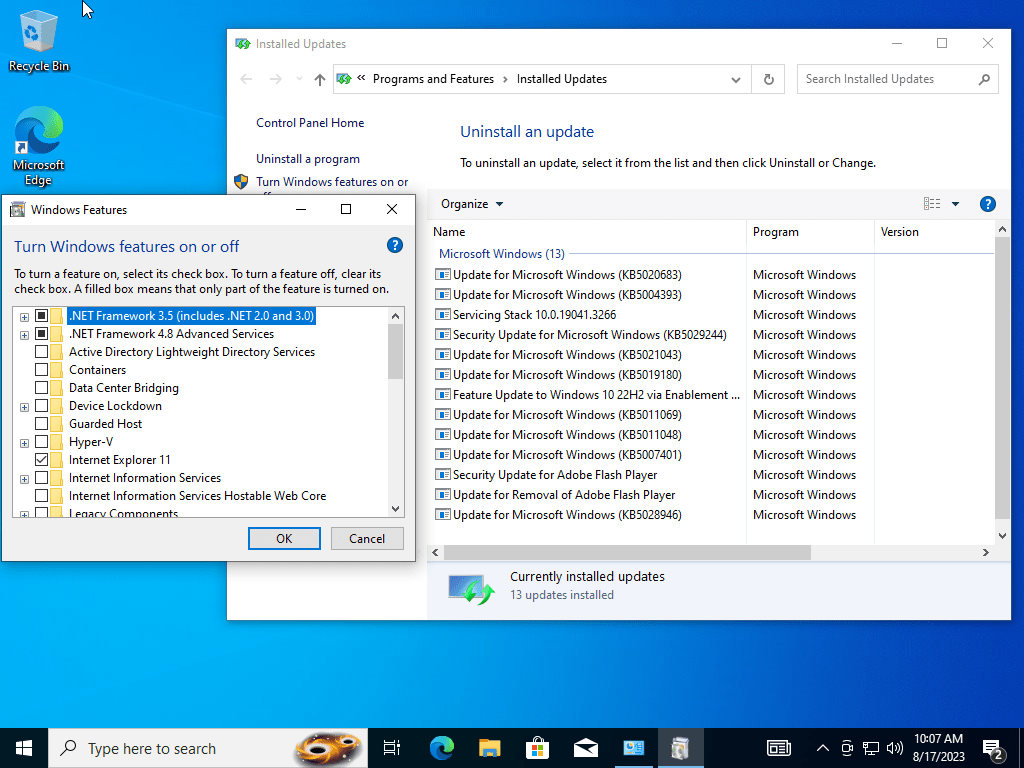The width and height of the screenshot is (1024, 768).
Task: Go forward in Installed Updates window
Action: 276,79
